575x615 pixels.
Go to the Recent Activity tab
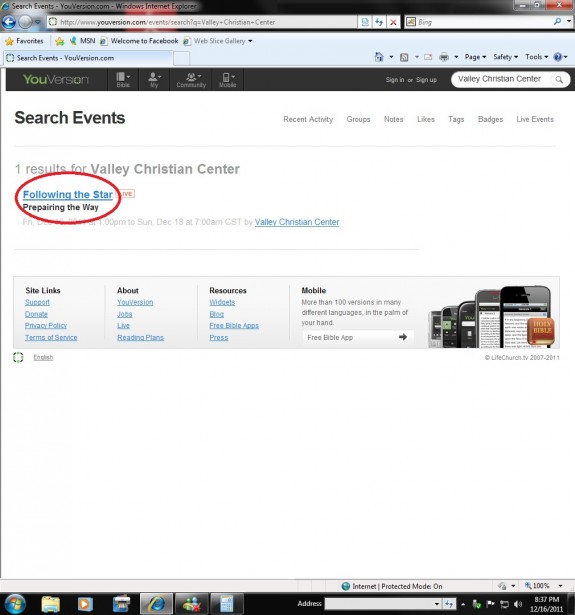coord(308,119)
